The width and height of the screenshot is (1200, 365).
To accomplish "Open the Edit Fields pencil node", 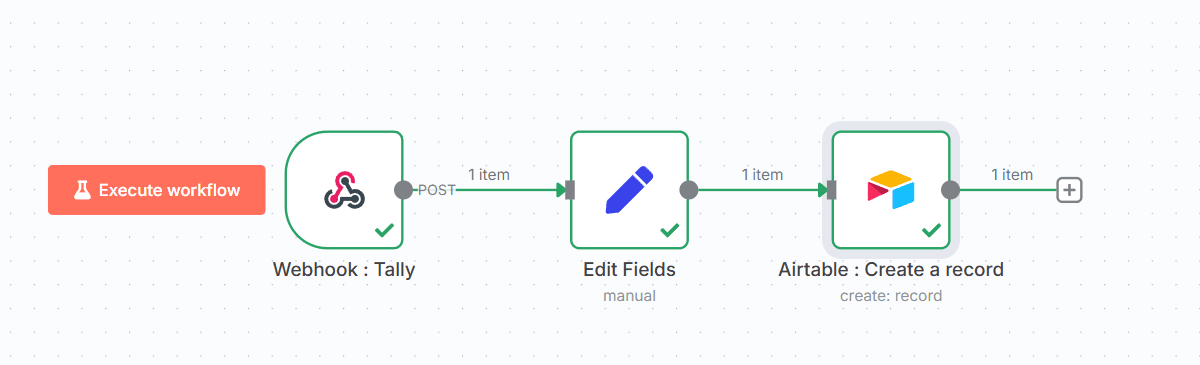I will click(x=629, y=190).
